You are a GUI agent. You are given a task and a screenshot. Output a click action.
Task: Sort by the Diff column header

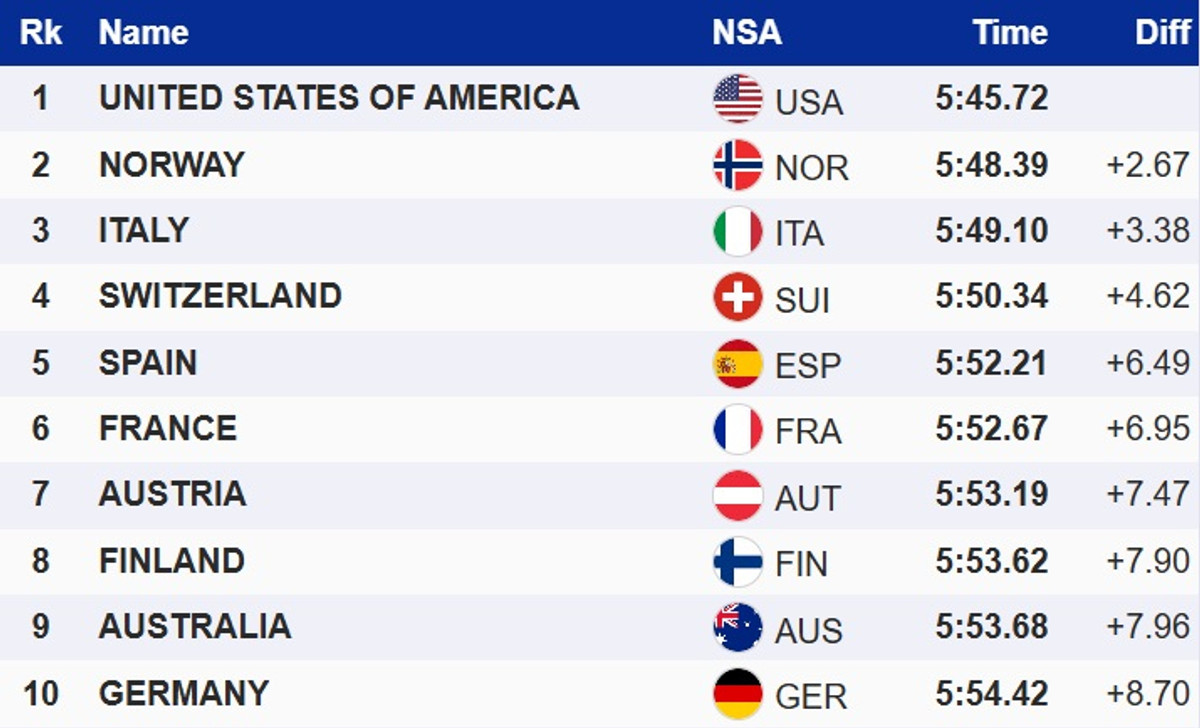coord(1162,33)
